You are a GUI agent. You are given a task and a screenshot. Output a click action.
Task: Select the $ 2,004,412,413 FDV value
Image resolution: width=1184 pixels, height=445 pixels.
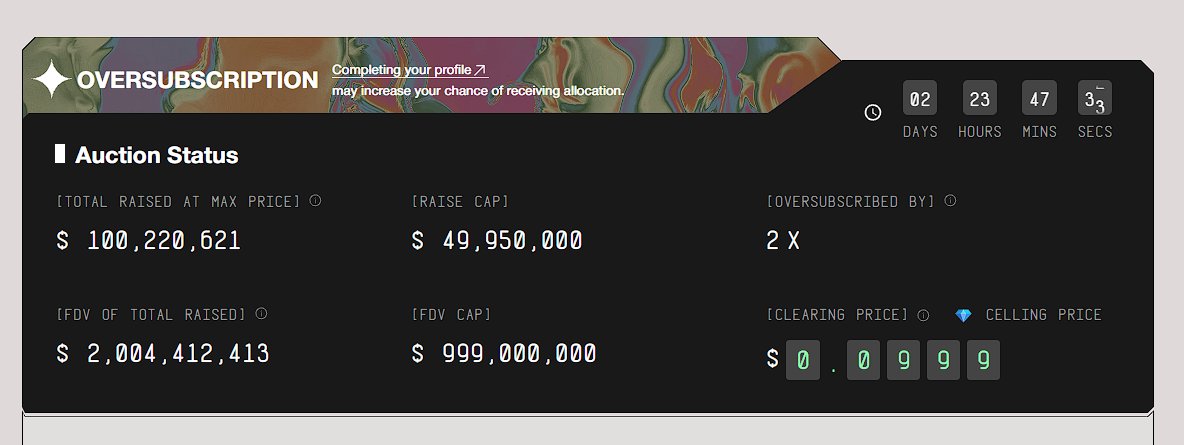163,354
